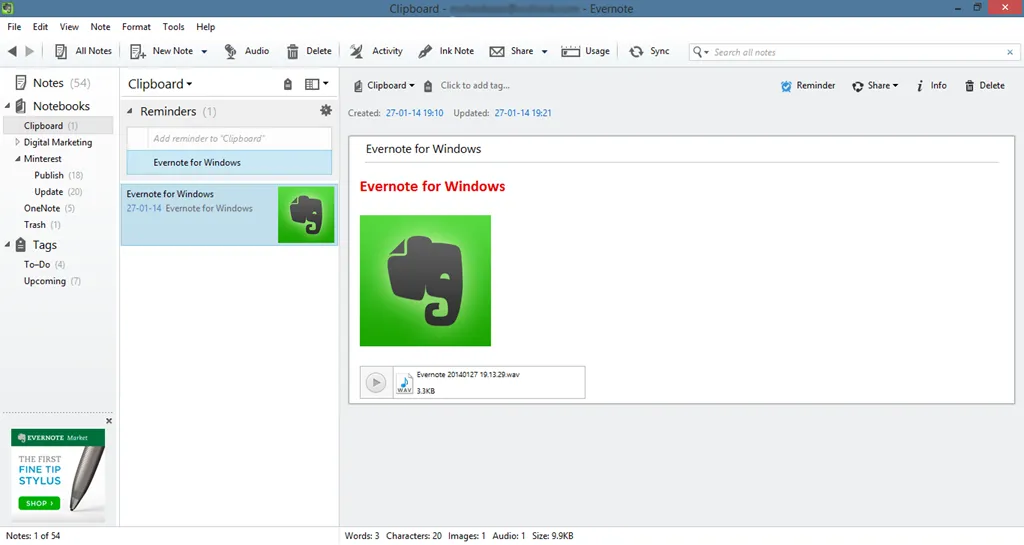Start a new Ink Note
The height and width of the screenshot is (545, 1024).
click(x=446, y=51)
